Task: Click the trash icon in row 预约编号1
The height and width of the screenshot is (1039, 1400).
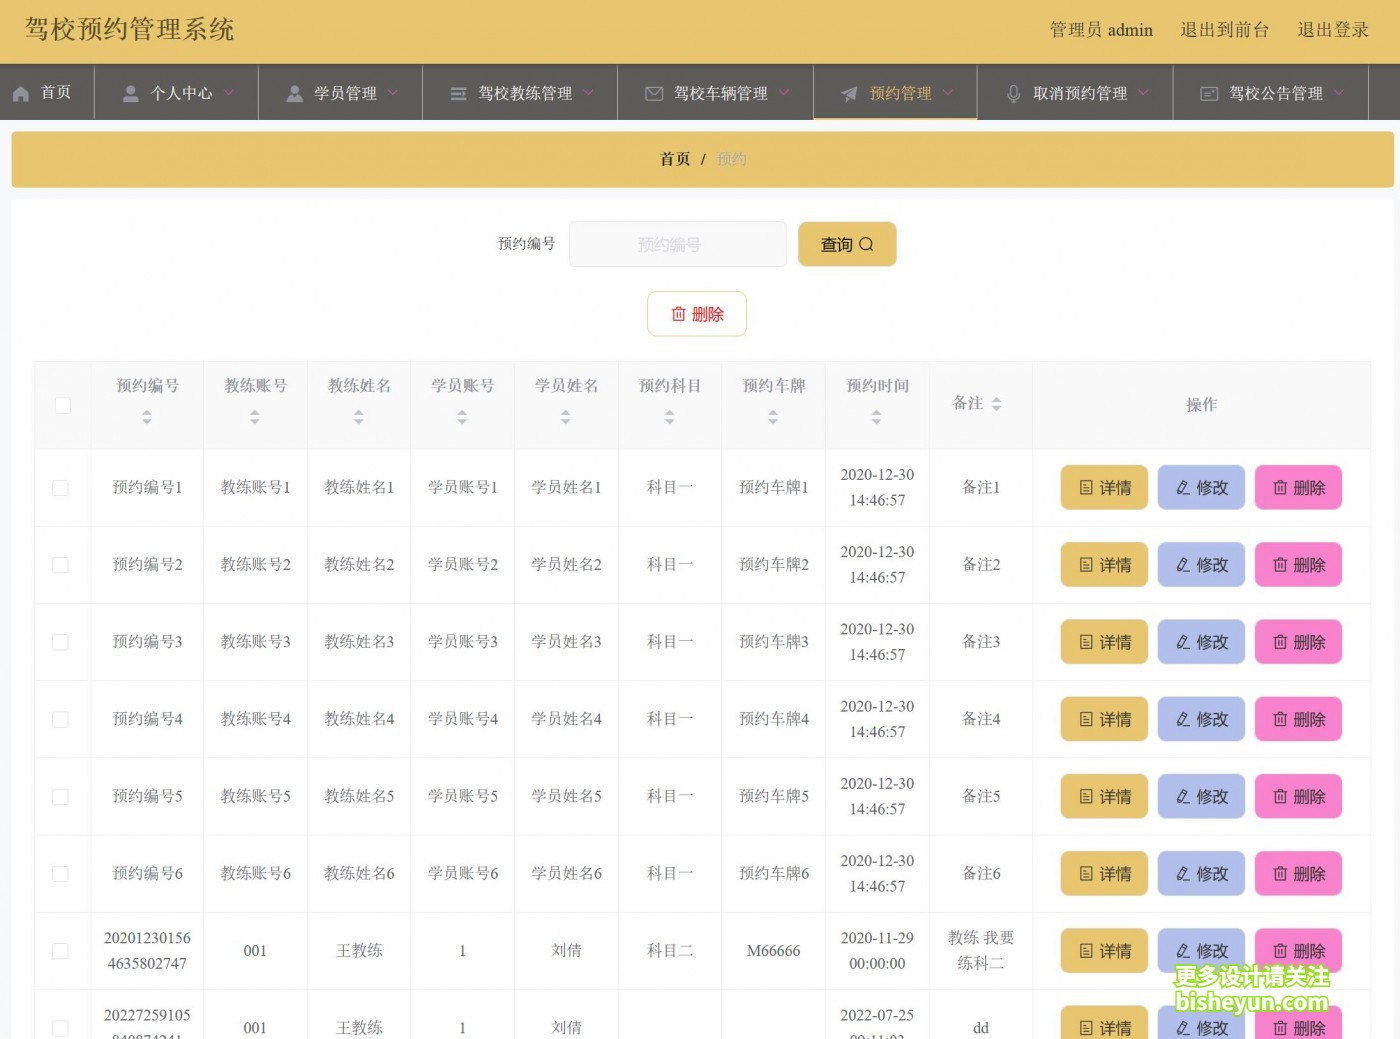Action: [x=1280, y=488]
